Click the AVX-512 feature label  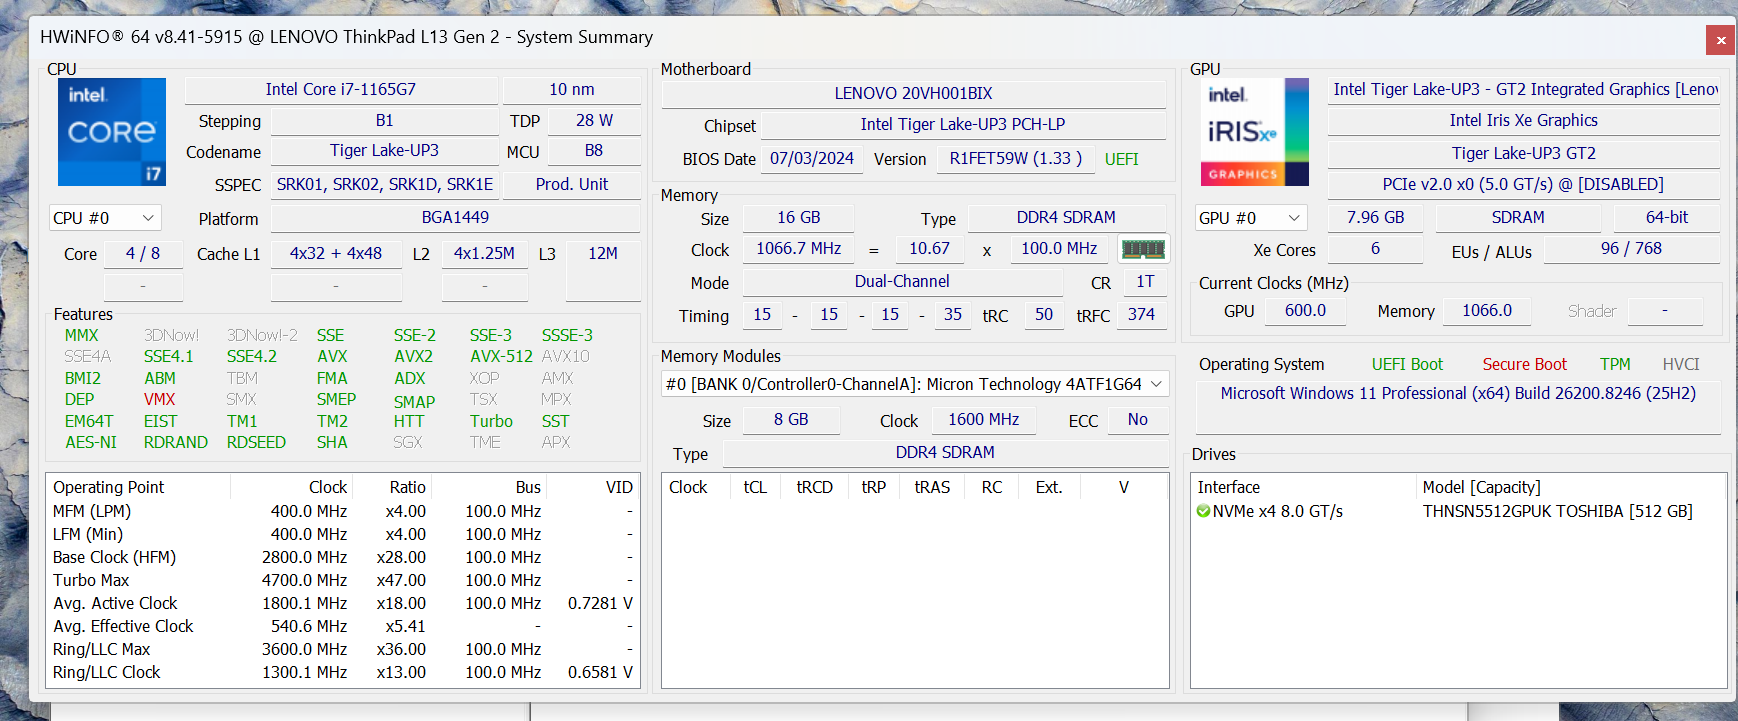pos(501,356)
